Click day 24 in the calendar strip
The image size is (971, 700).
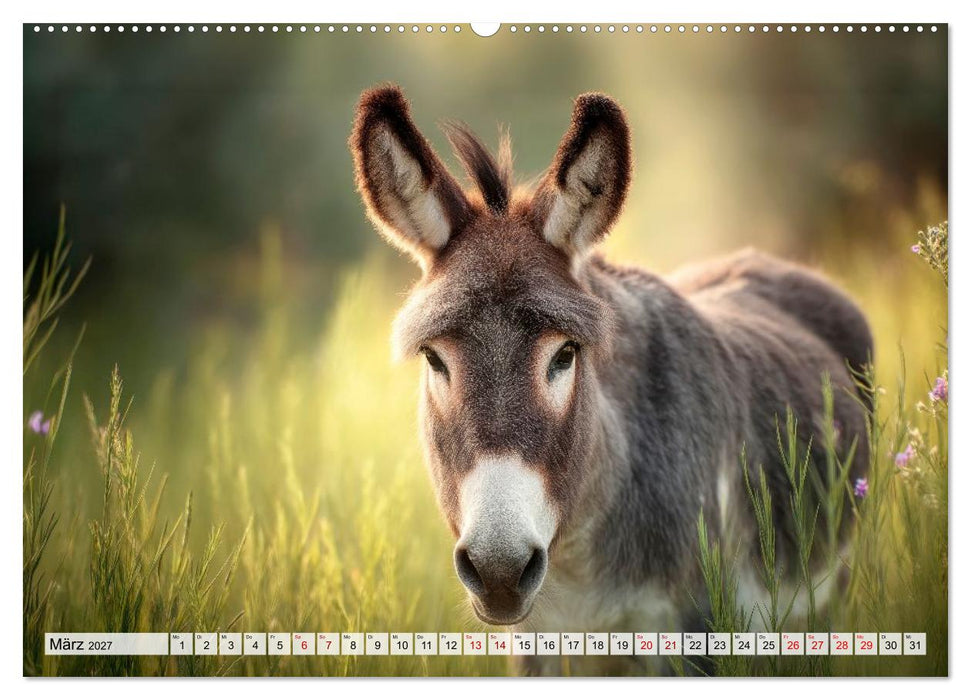pyautogui.click(x=744, y=644)
